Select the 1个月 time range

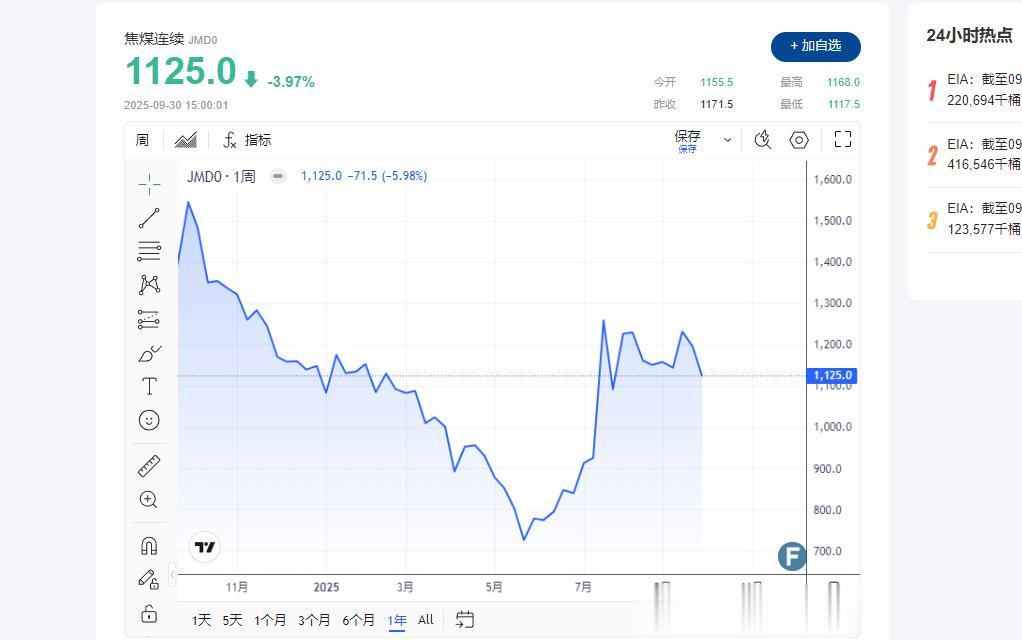tap(270, 620)
